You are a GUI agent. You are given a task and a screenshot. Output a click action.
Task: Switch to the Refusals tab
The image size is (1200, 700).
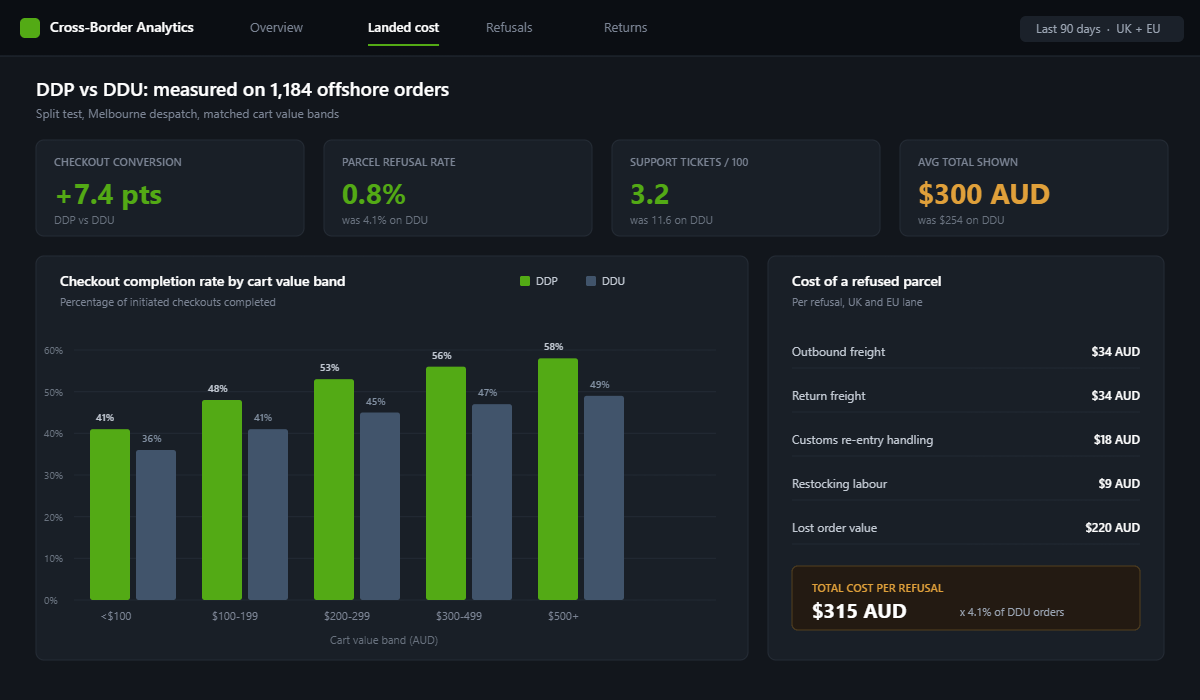[x=509, y=28]
